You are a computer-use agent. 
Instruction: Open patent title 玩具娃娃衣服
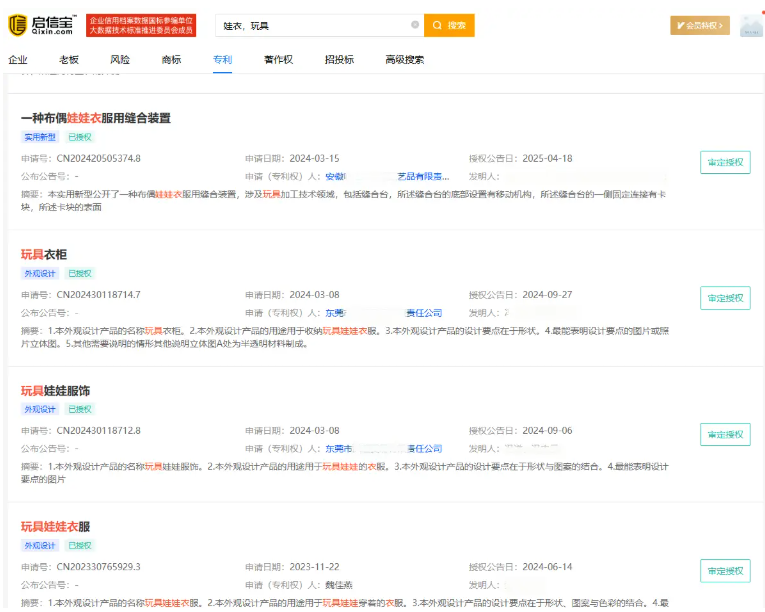(55, 527)
